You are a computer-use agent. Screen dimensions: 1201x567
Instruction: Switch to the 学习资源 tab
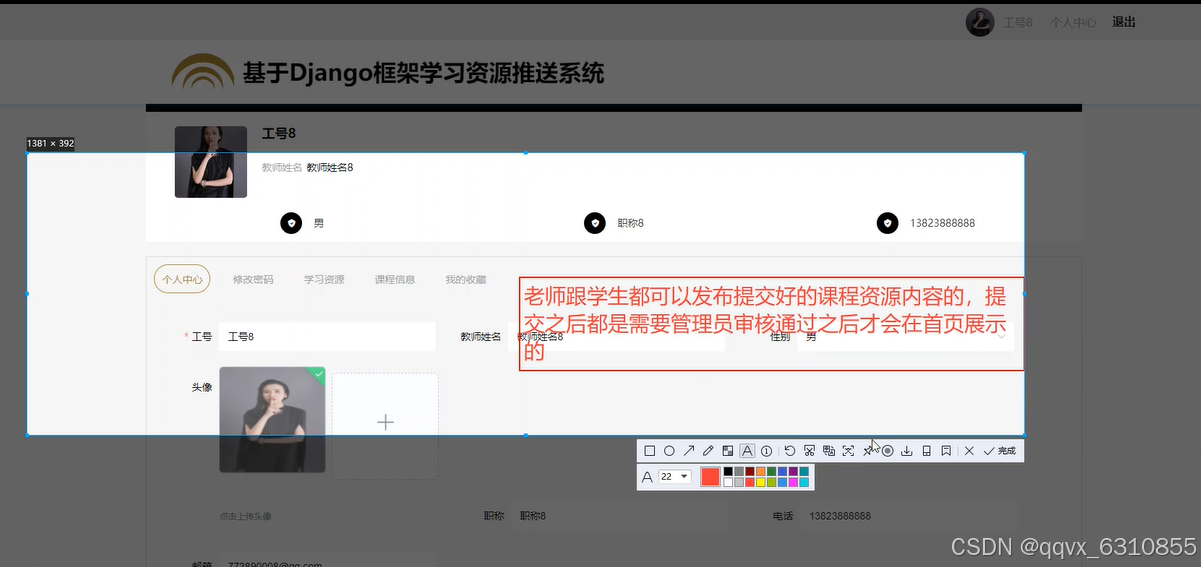pos(324,280)
